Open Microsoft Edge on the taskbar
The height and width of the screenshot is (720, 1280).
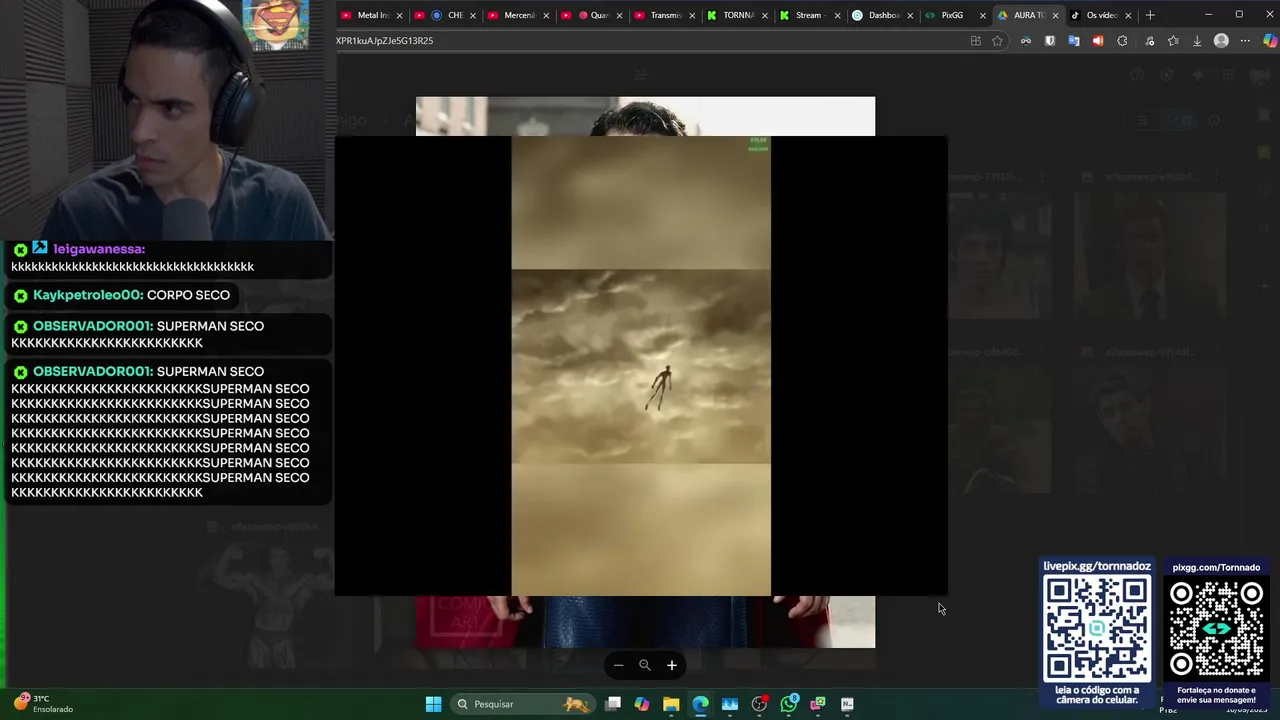click(700, 704)
